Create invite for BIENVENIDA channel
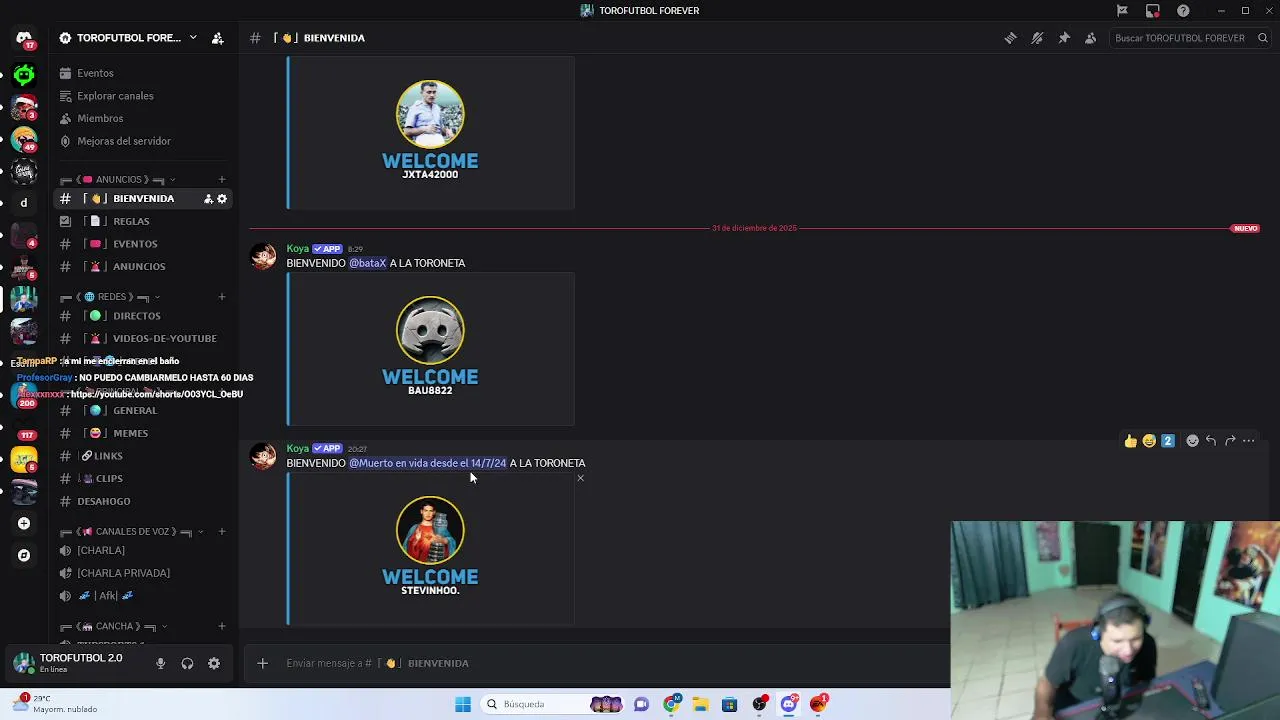The height and width of the screenshot is (720, 1280). [x=208, y=199]
